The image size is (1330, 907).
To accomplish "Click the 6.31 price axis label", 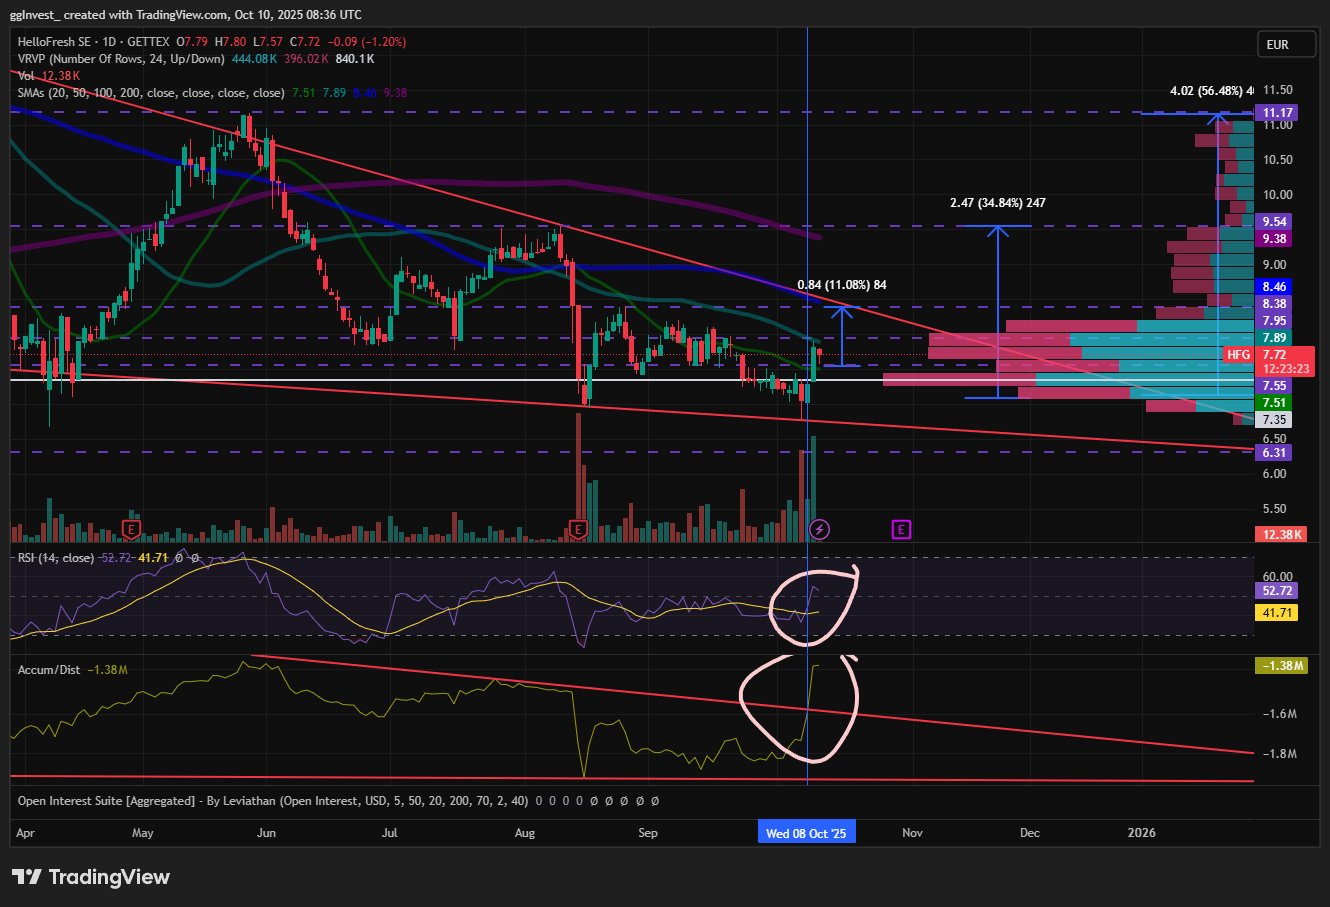I will coord(1274,453).
